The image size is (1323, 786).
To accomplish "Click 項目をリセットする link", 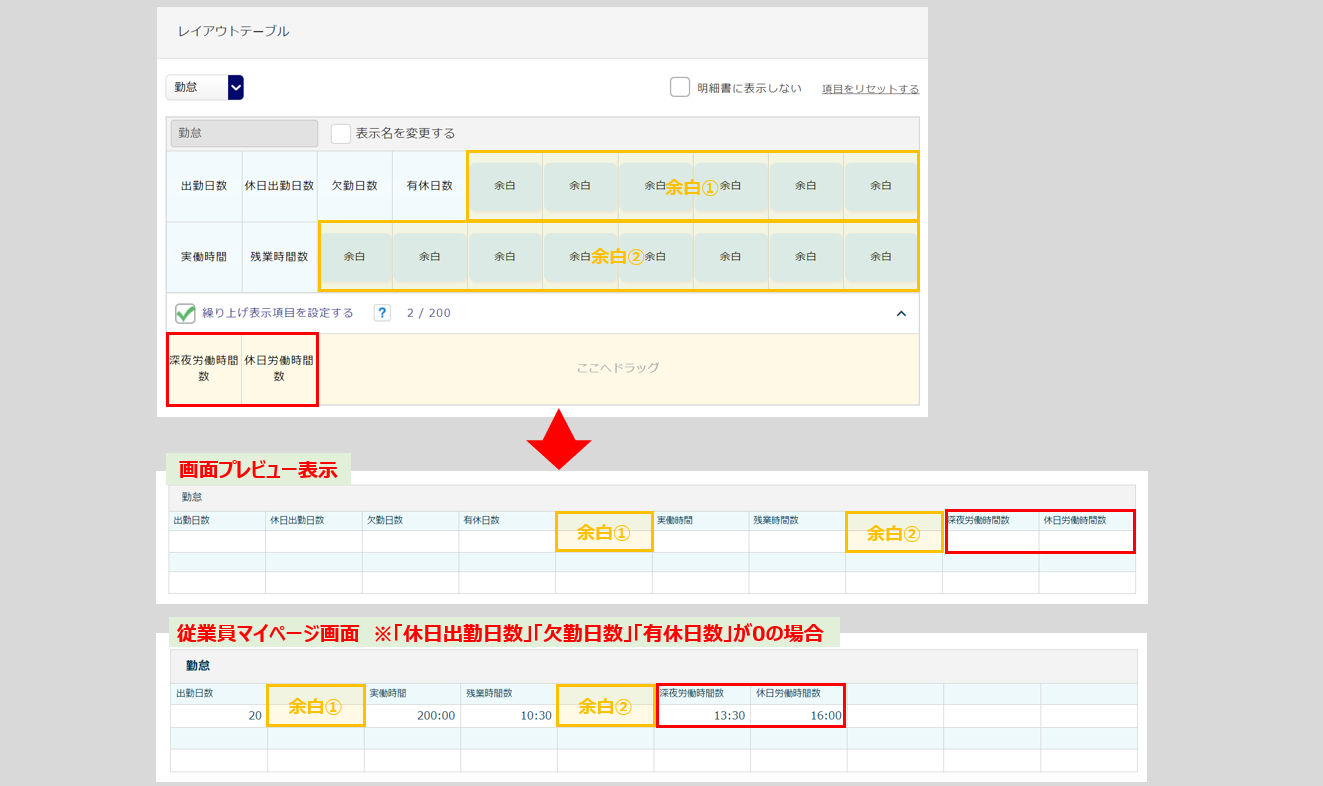I will click(870, 89).
